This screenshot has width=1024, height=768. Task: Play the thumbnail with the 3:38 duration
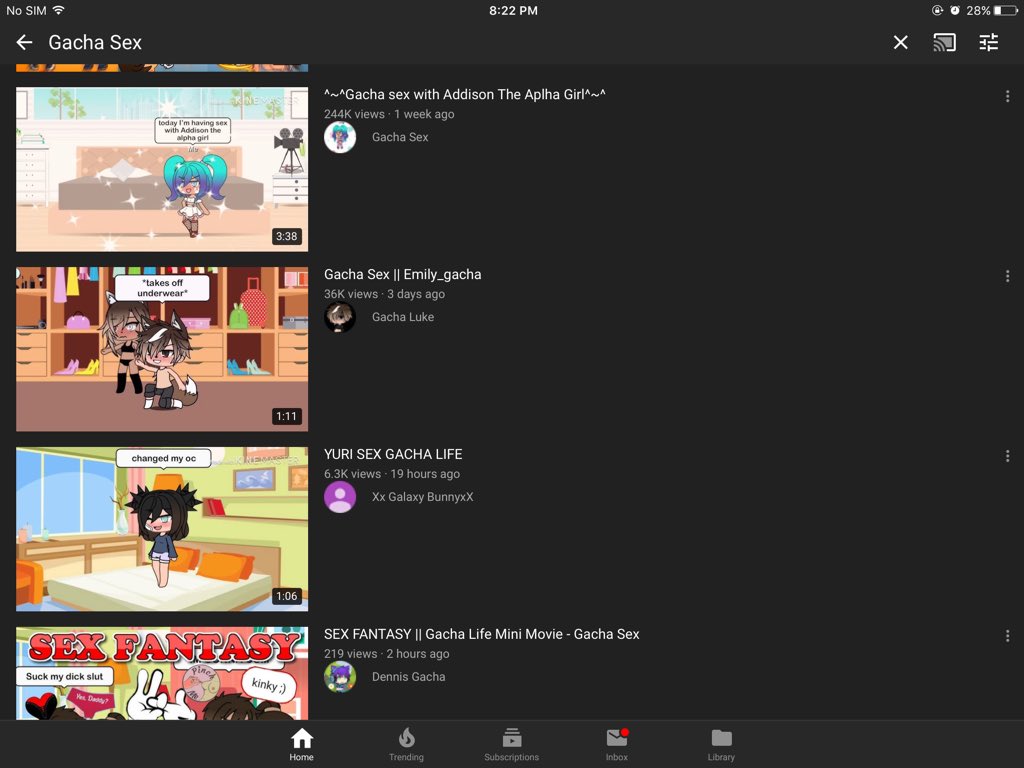tap(162, 169)
